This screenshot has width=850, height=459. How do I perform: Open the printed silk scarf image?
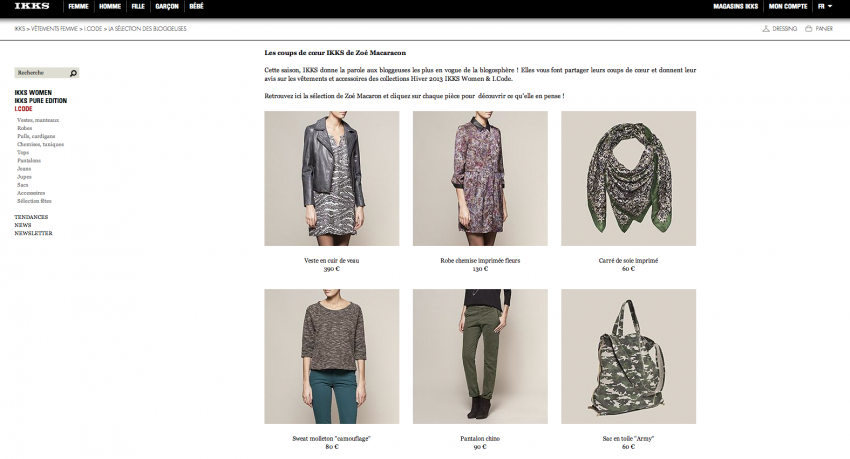coord(629,178)
